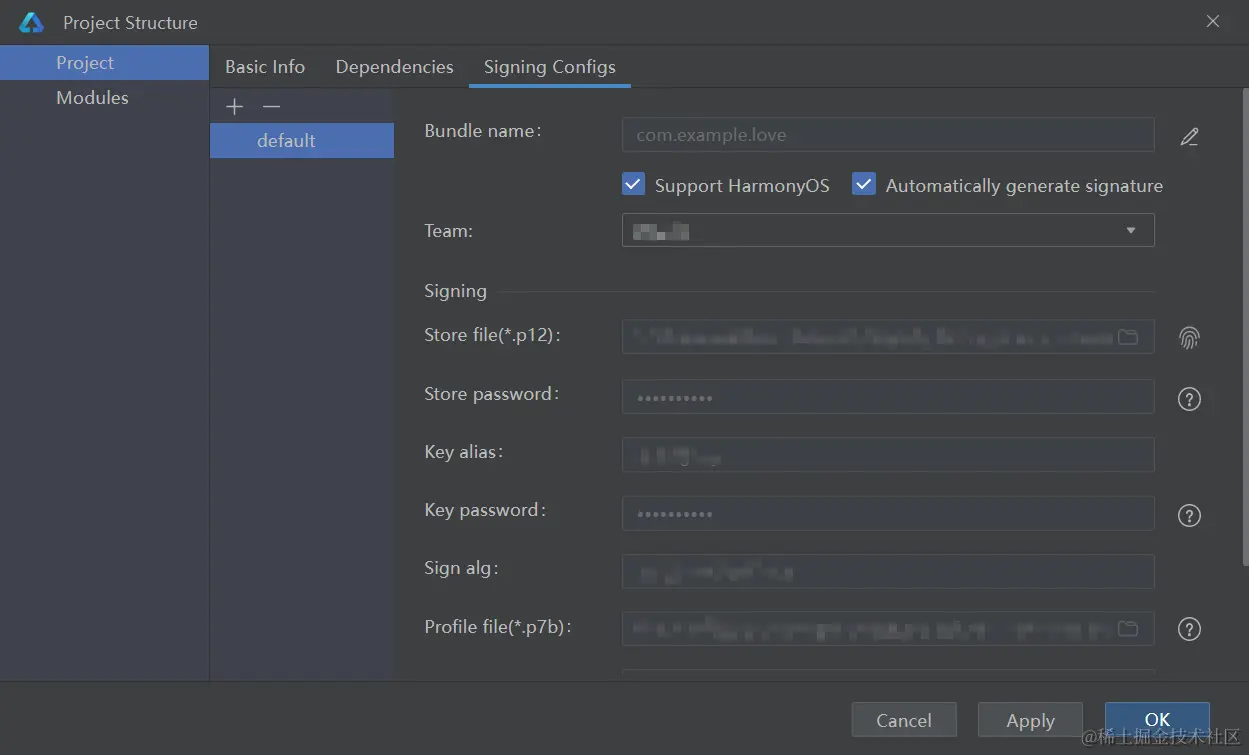Click the fingerprint icon next to Store file
Viewport: 1249px width, 755px height.
coord(1189,338)
